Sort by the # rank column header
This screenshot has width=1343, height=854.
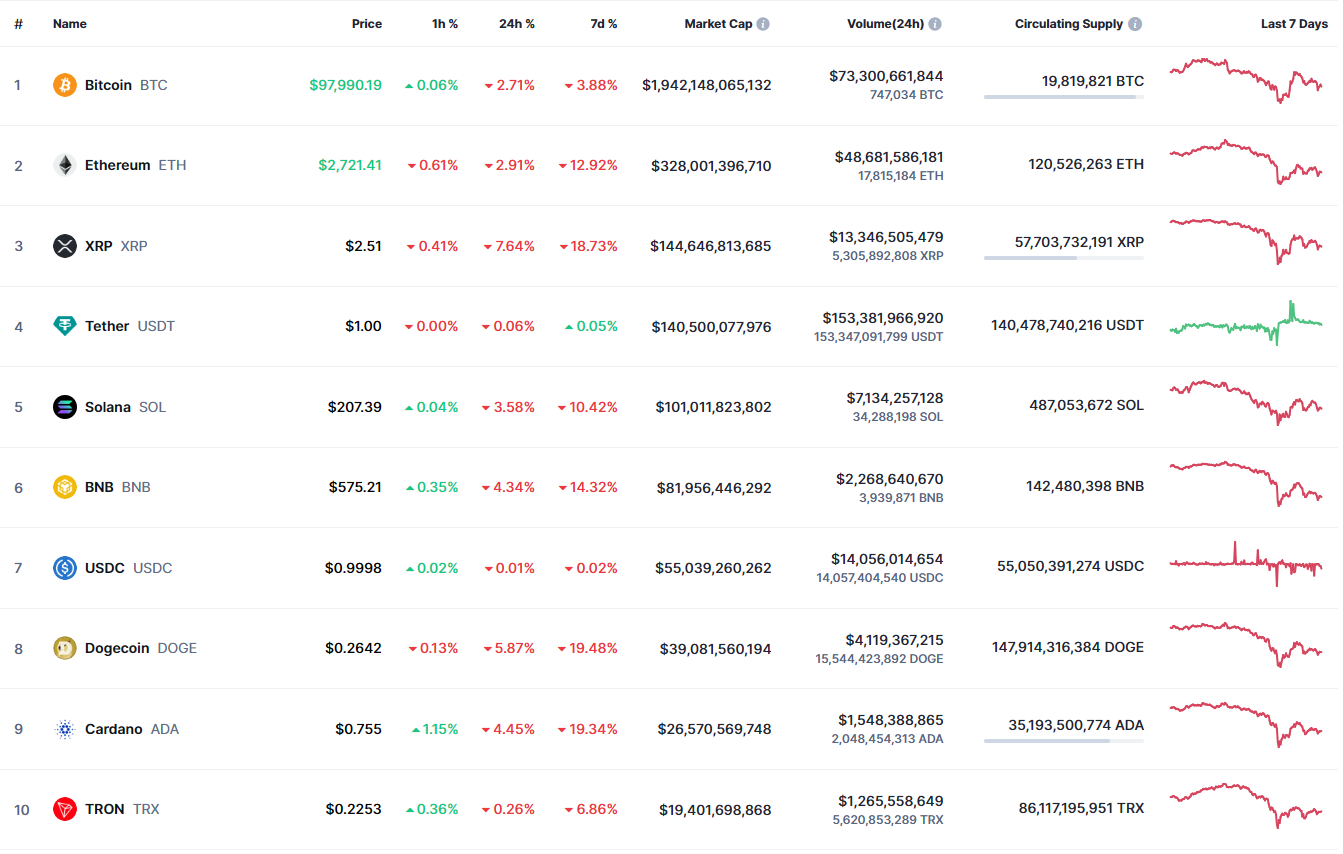pos(18,24)
